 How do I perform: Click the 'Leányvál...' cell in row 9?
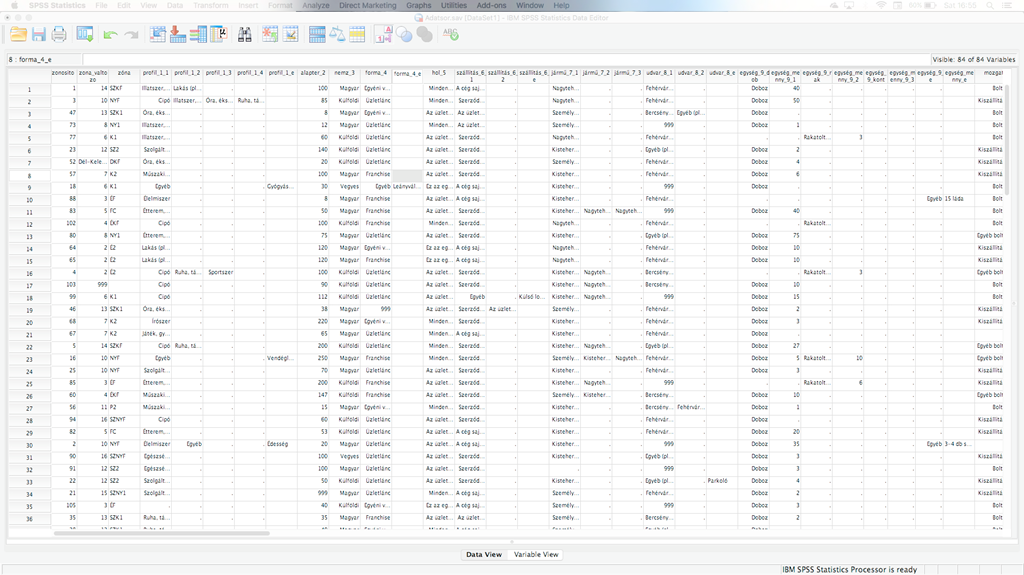click(408, 187)
